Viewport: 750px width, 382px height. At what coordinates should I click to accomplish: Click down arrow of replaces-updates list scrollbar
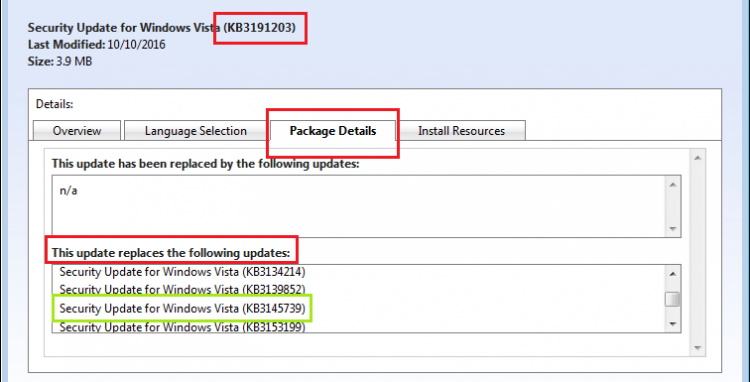pyautogui.click(x=673, y=324)
